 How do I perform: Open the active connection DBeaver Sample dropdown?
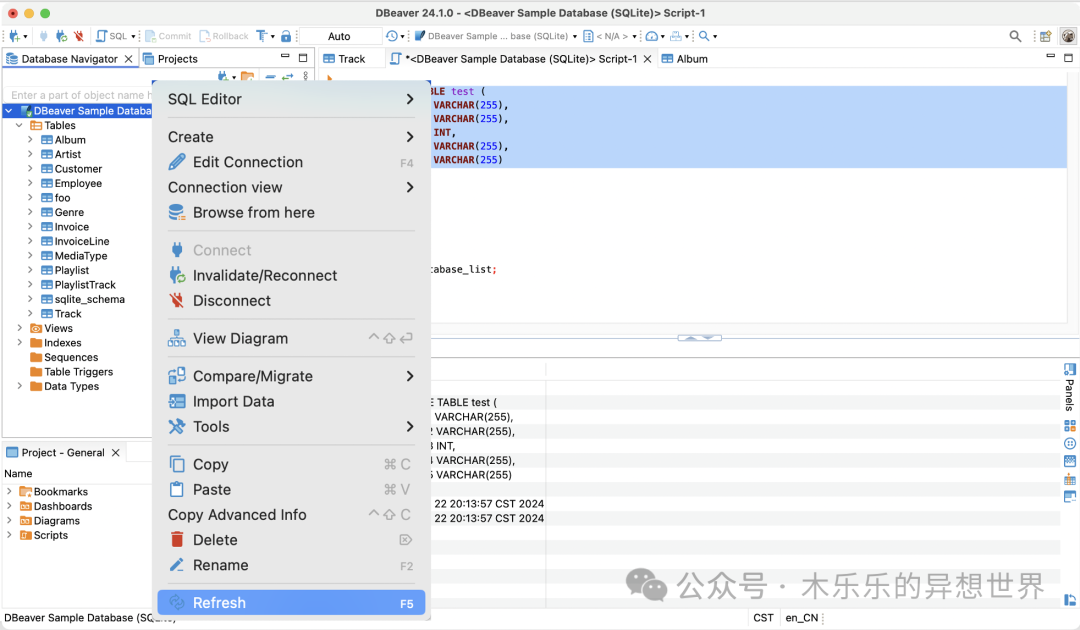[x=495, y=36]
